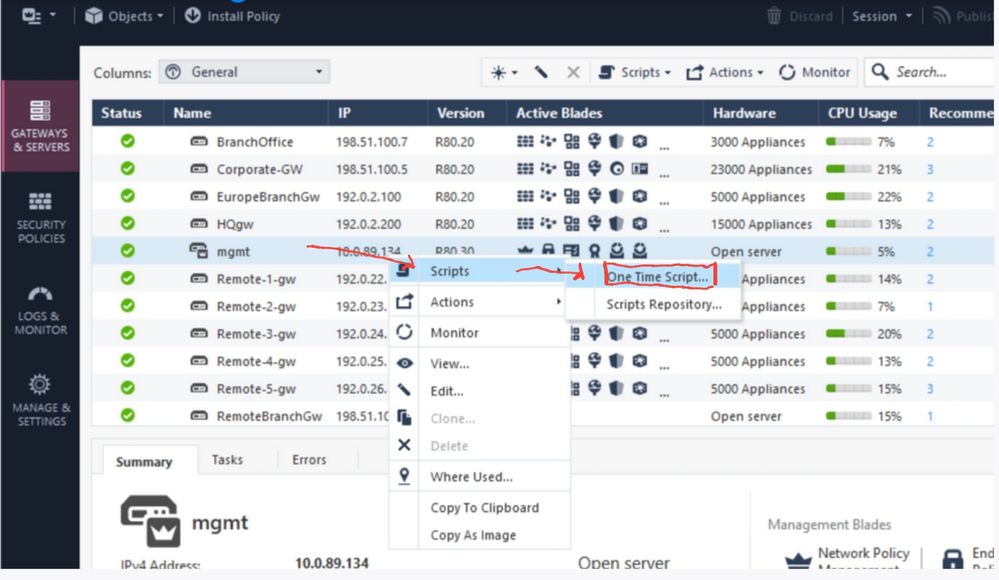Click the new object star icon
The image size is (999, 580).
503,72
